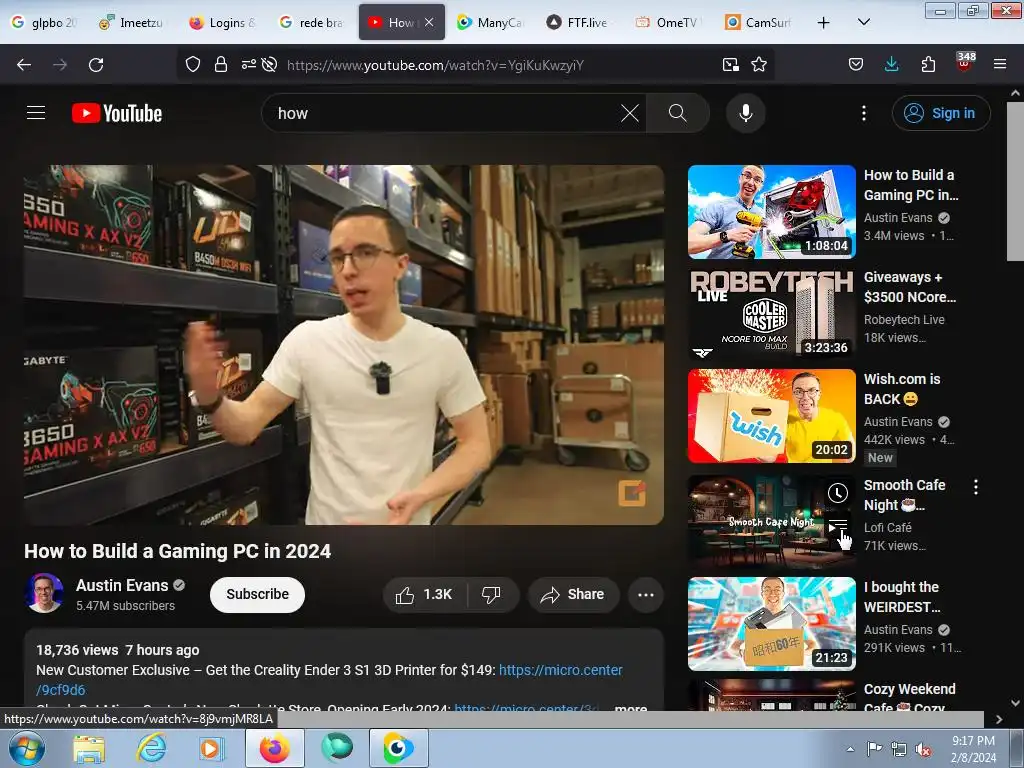Open Firefox downloads panel
Screen dimensions: 1024x768
[x=891, y=64]
